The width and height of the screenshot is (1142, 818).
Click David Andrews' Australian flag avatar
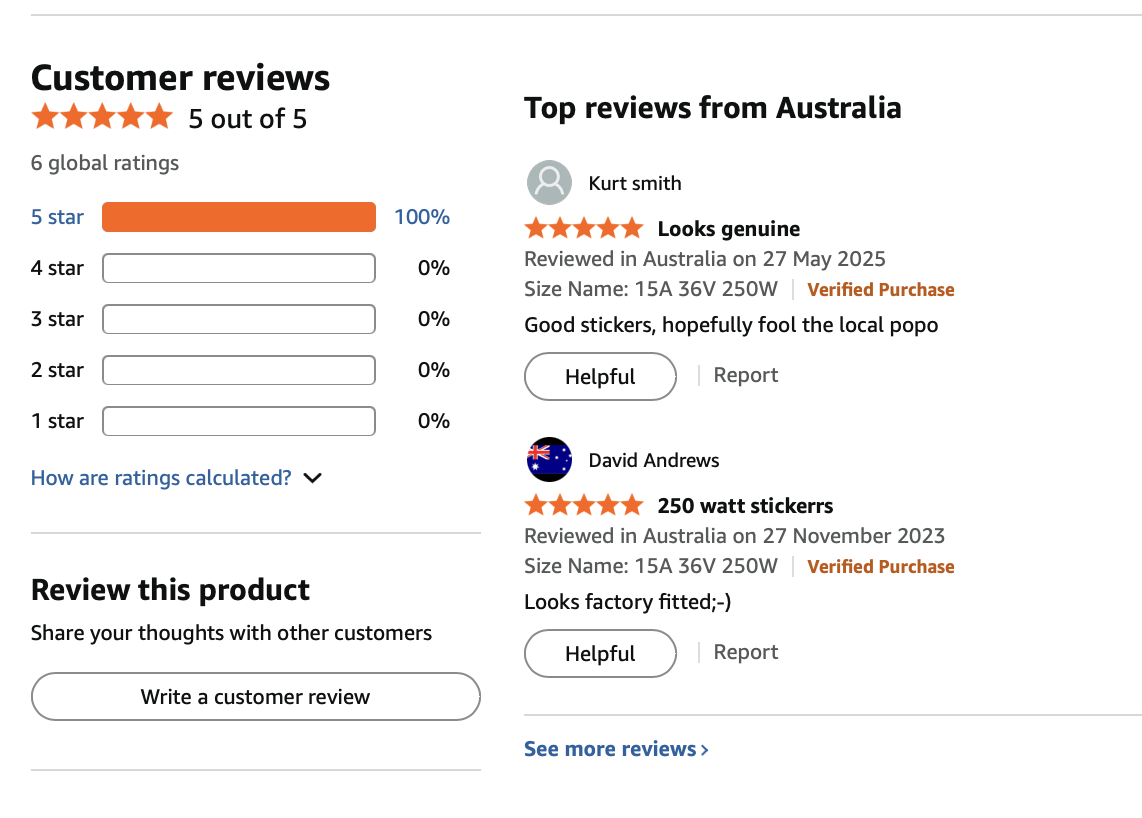click(x=549, y=459)
